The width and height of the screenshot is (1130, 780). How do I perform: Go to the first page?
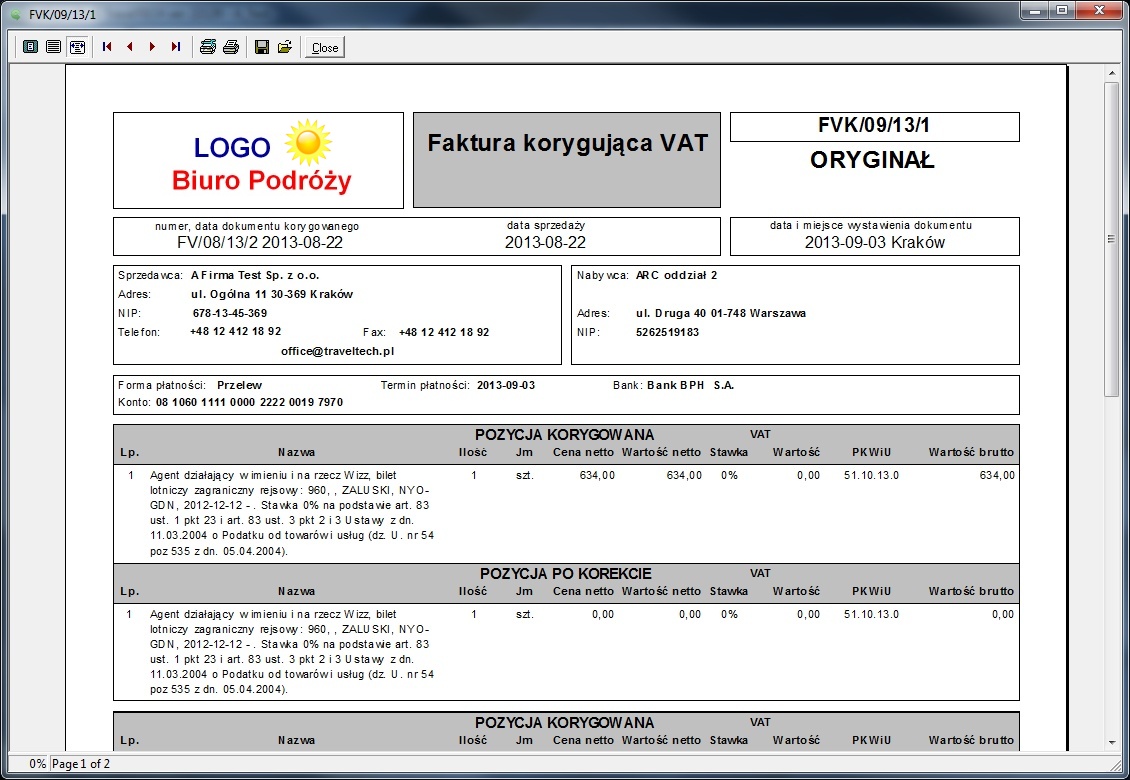[x=107, y=47]
